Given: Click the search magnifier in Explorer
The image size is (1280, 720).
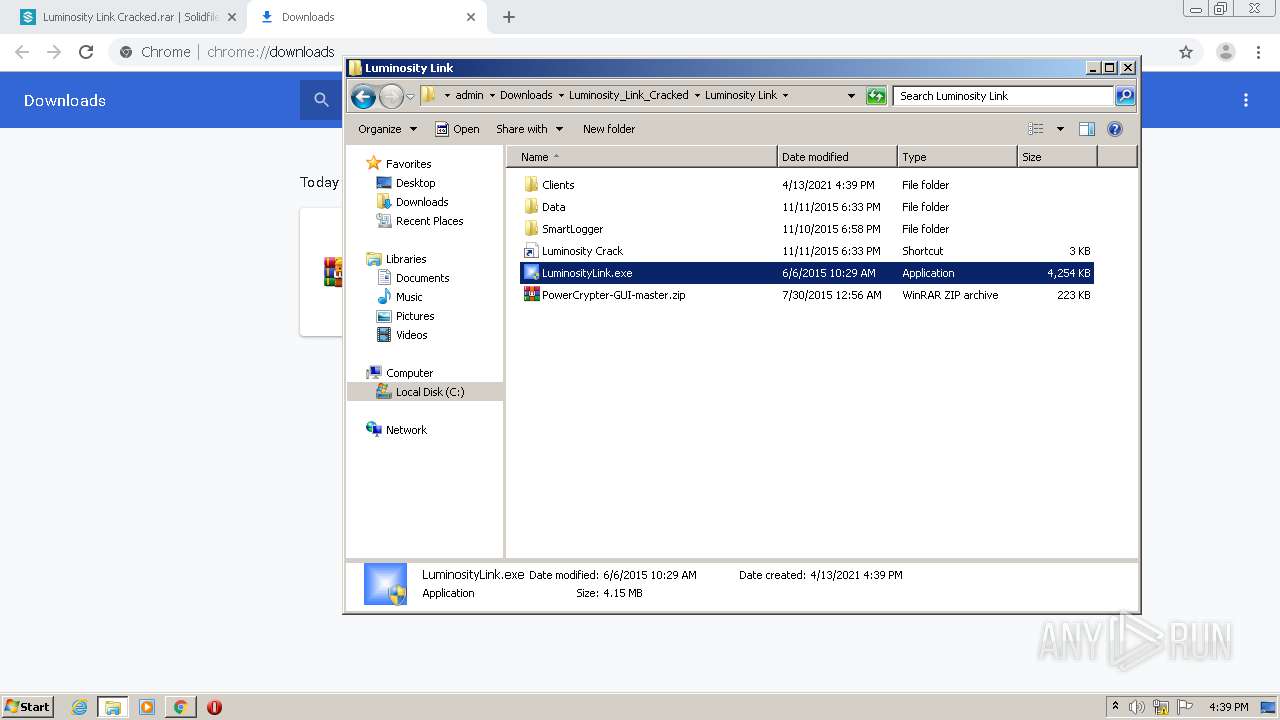Looking at the screenshot, I should coord(1125,96).
